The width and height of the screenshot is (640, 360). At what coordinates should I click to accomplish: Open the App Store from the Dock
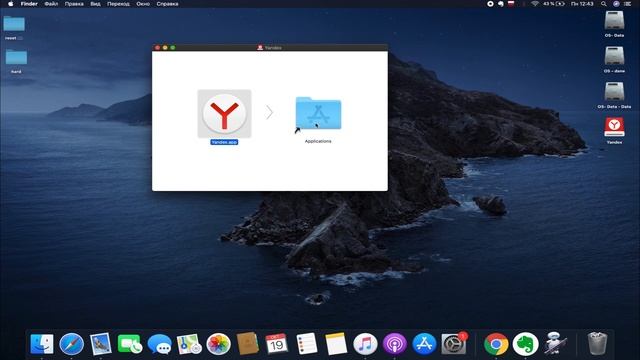[424, 344]
